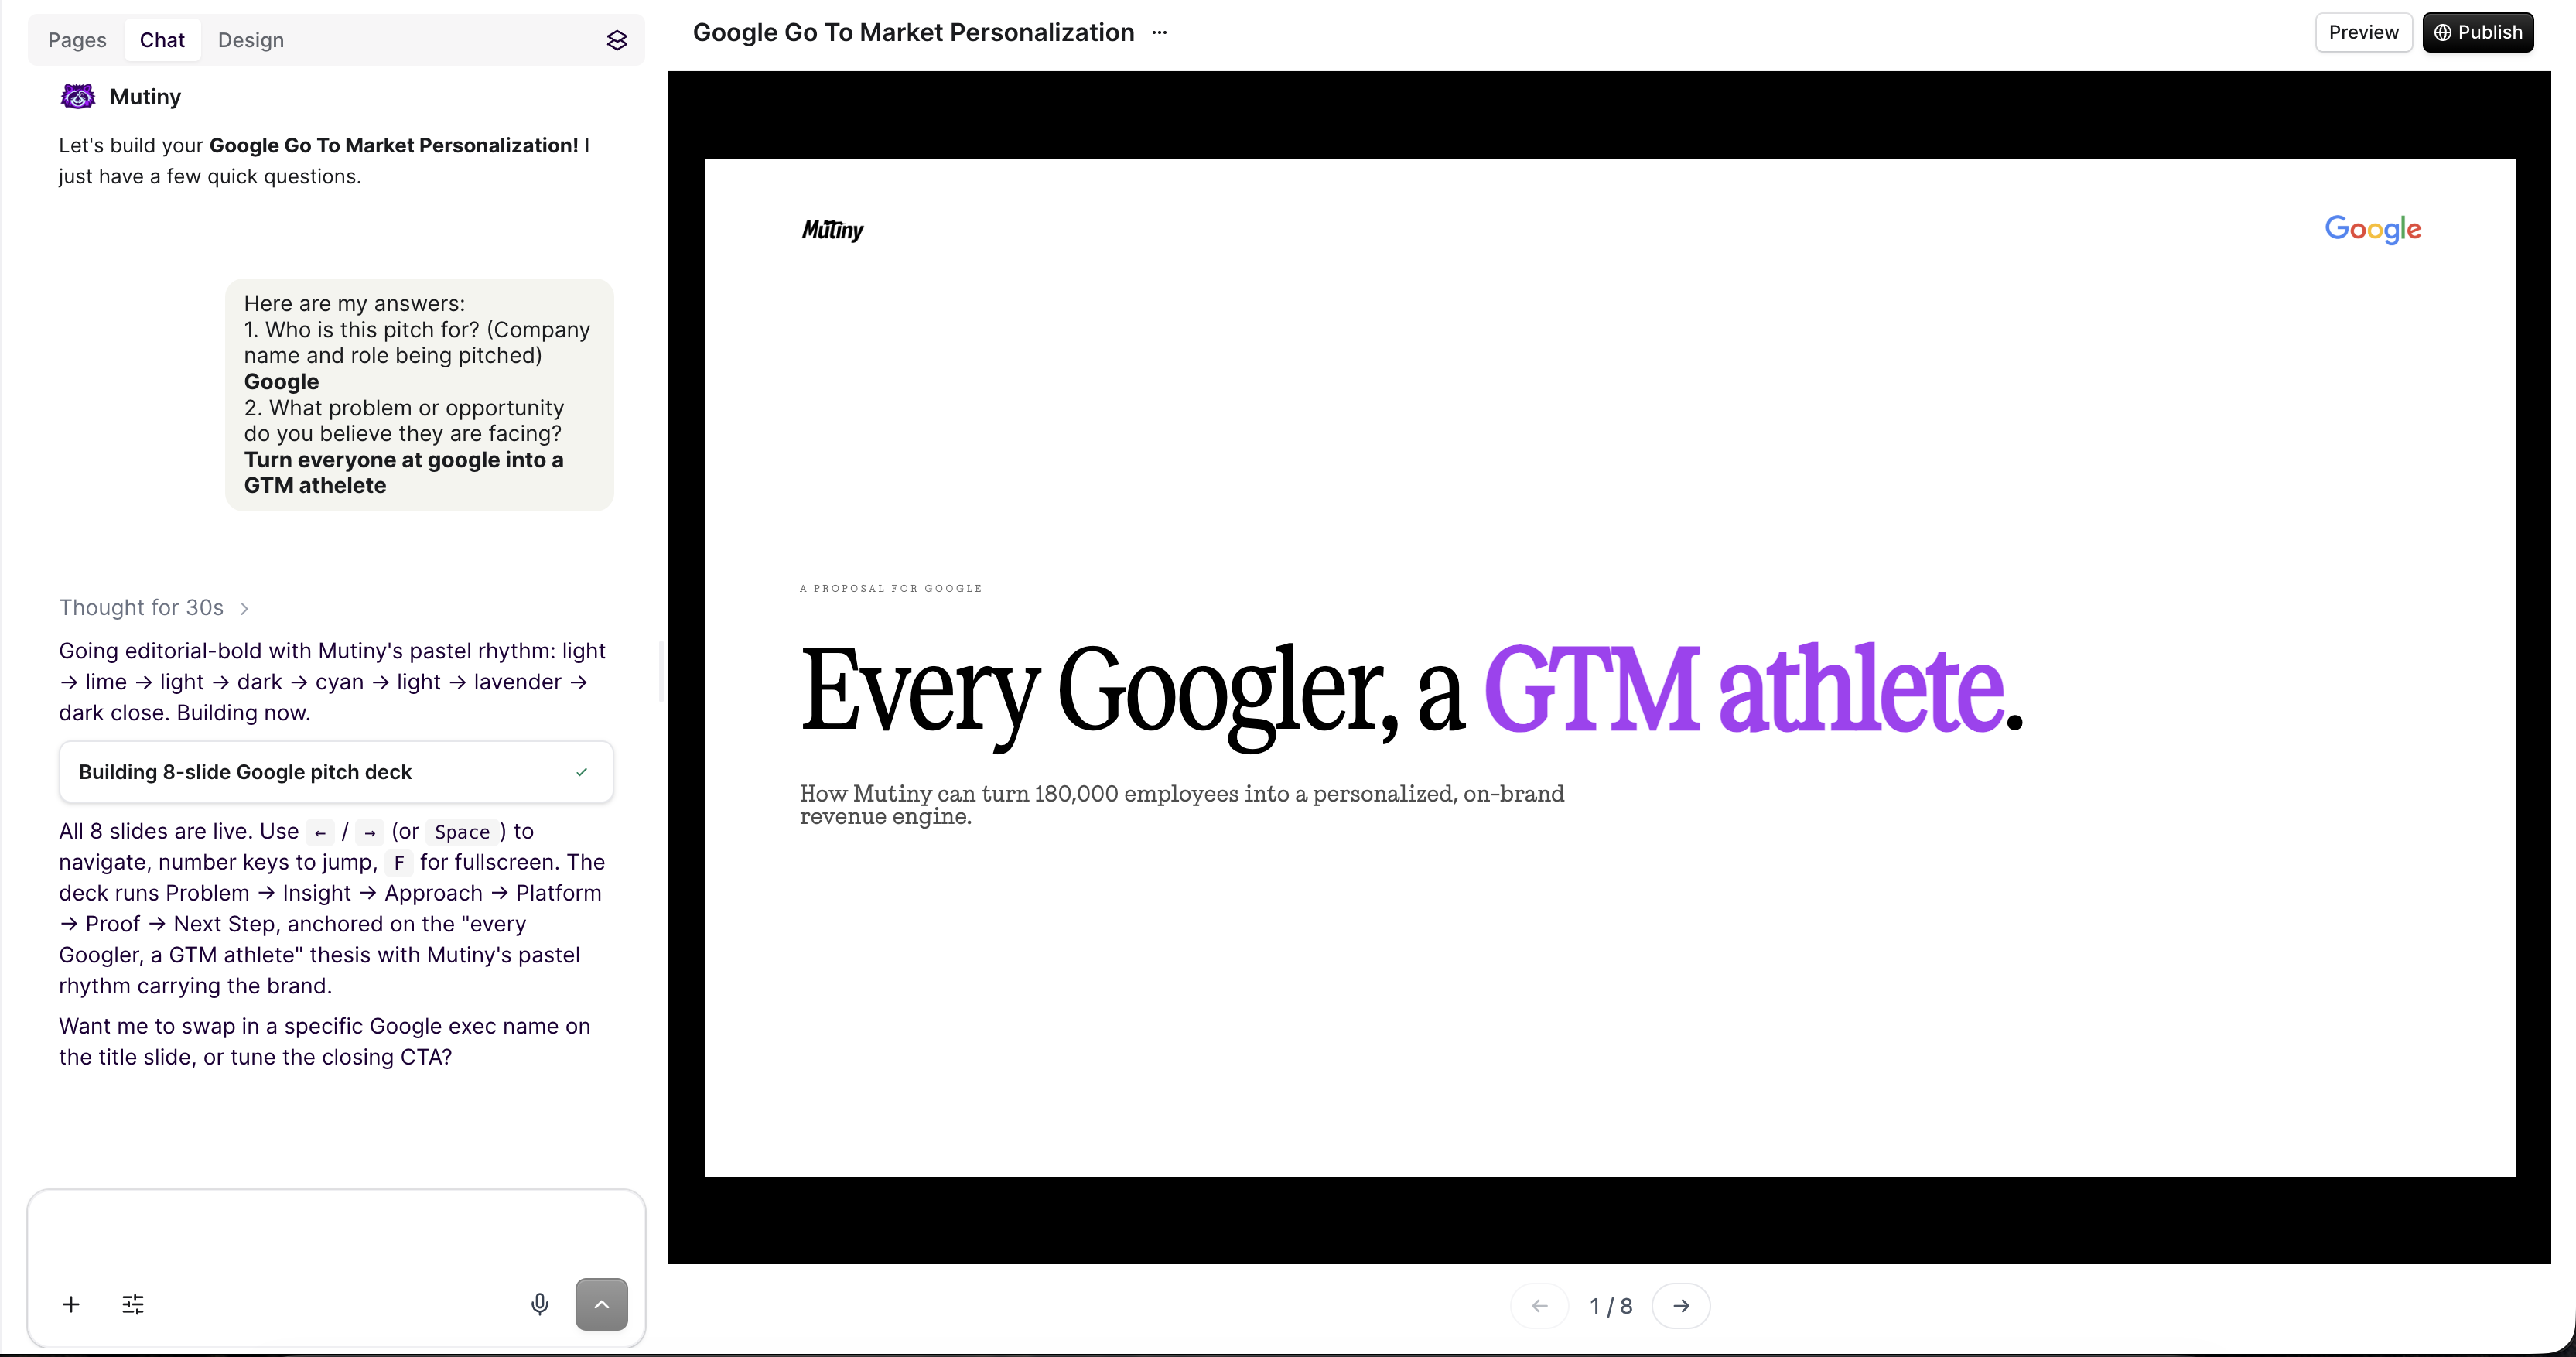2576x1357 pixels.
Task: Click the right arrow key hint in chat
Action: point(370,832)
